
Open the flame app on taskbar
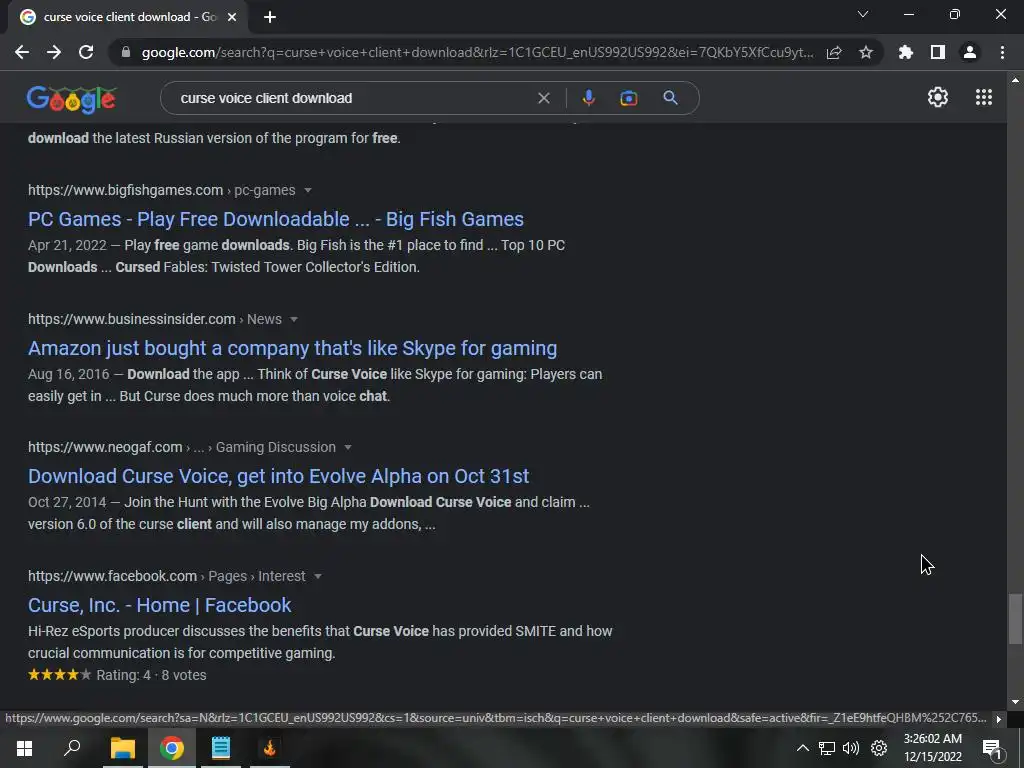[270, 748]
